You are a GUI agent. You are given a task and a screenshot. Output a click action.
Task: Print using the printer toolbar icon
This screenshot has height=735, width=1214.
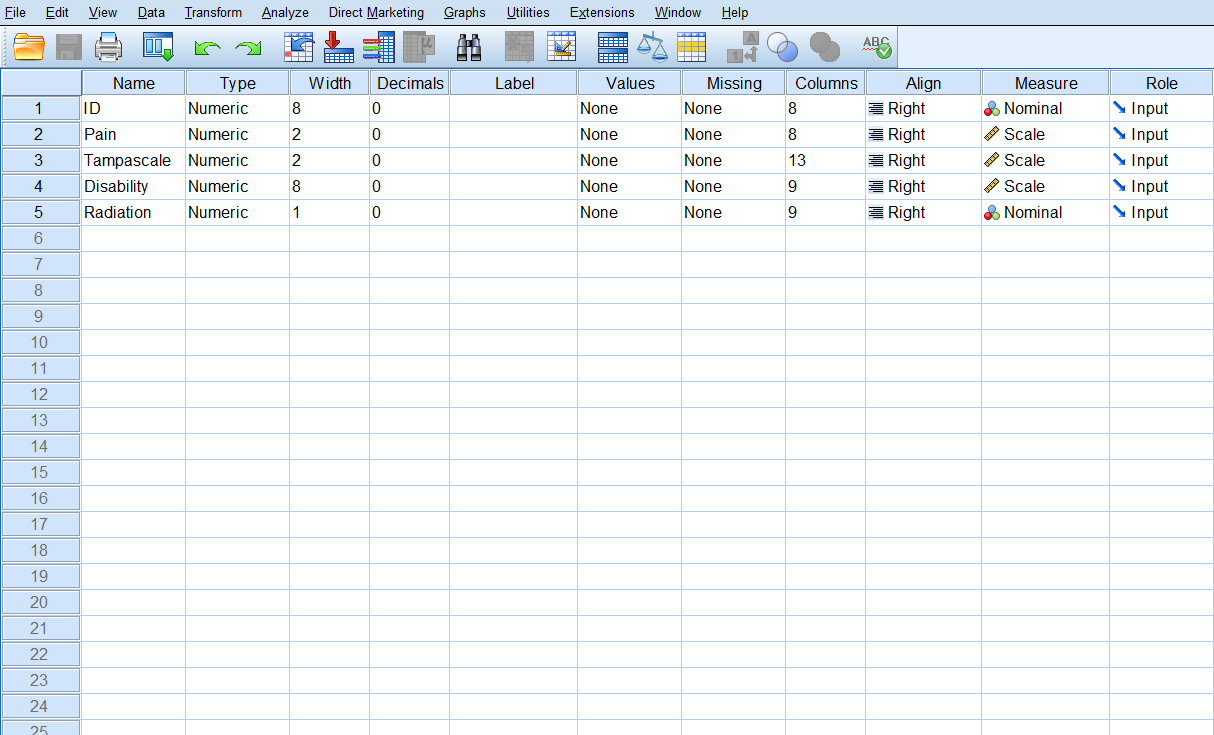[108, 47]
